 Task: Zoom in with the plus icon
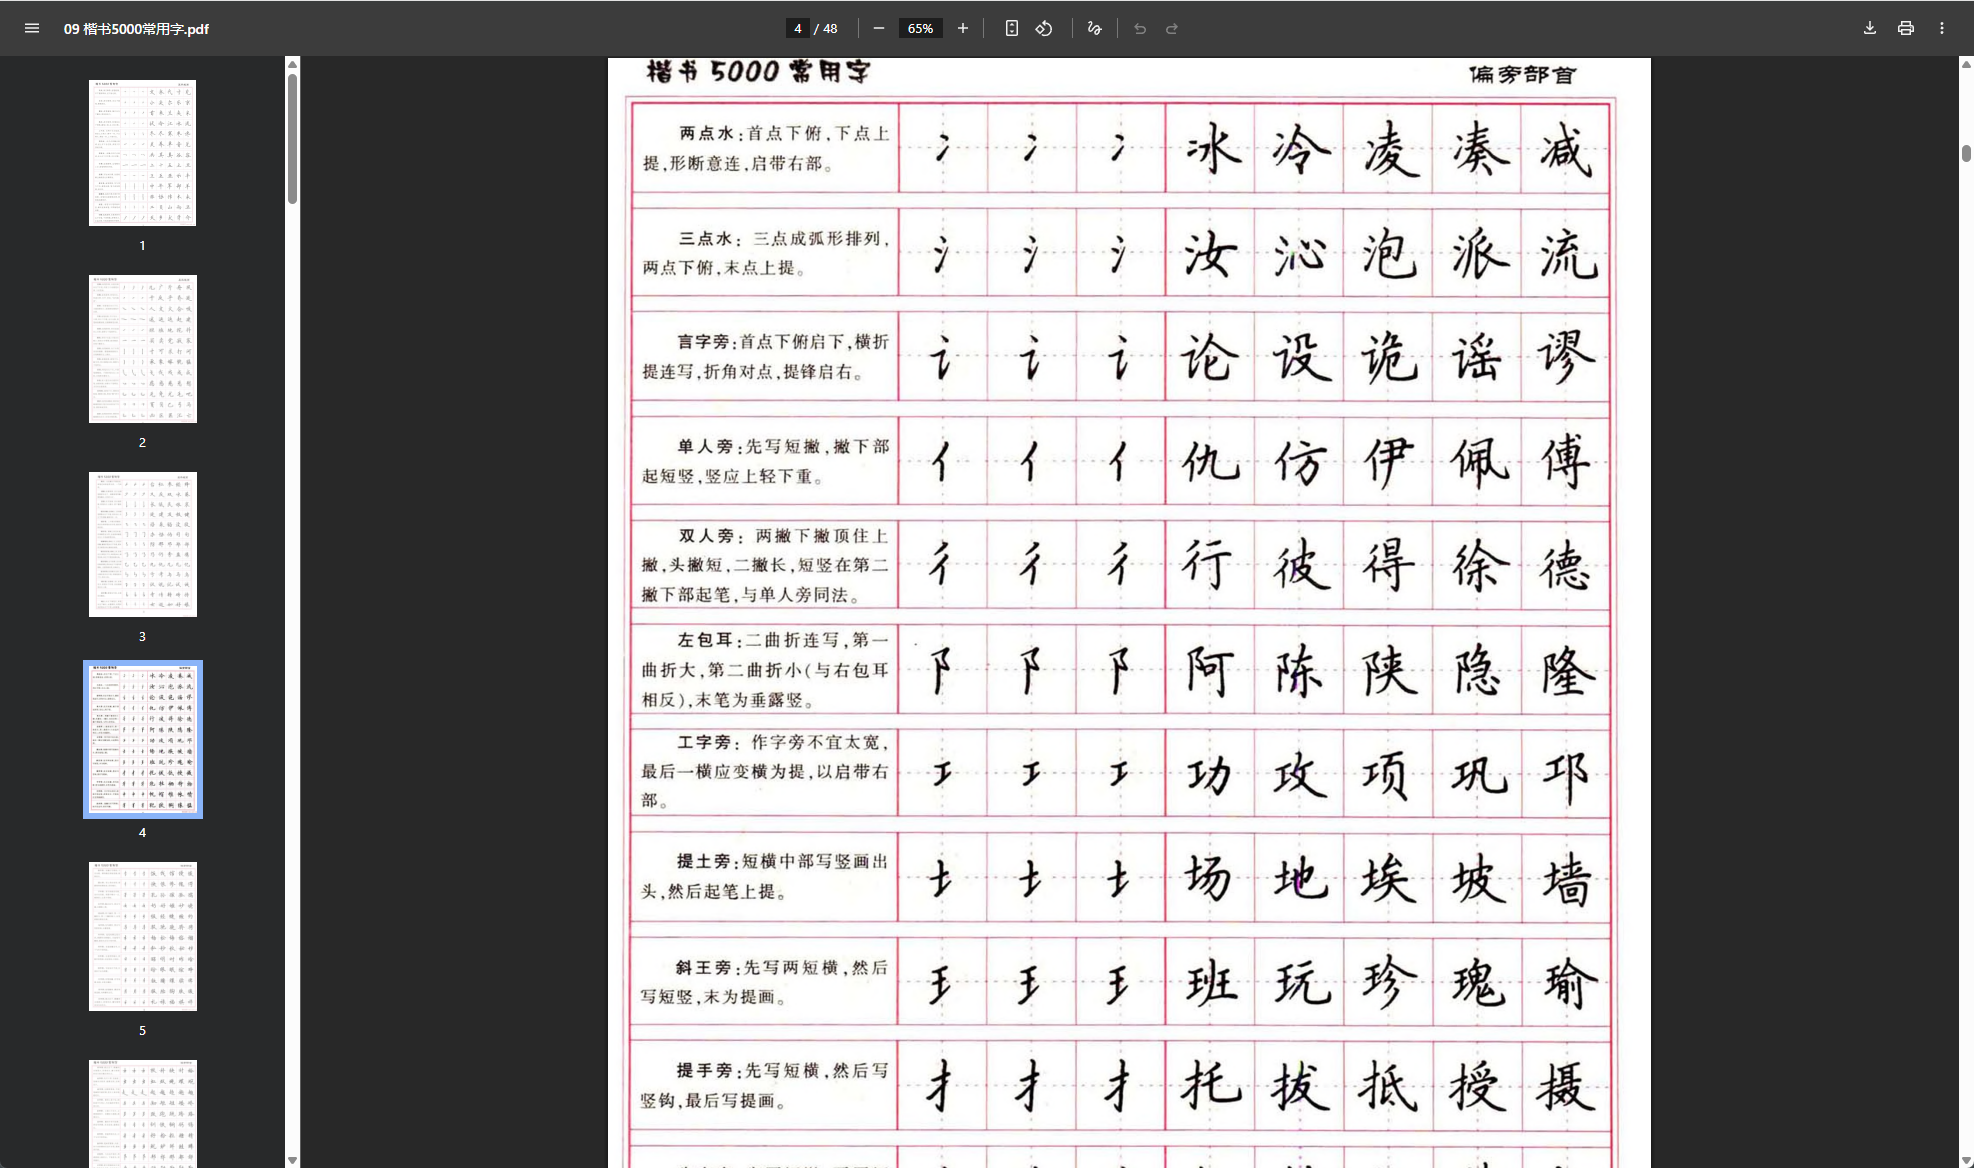pyautogui.click(x=963, y=28)
